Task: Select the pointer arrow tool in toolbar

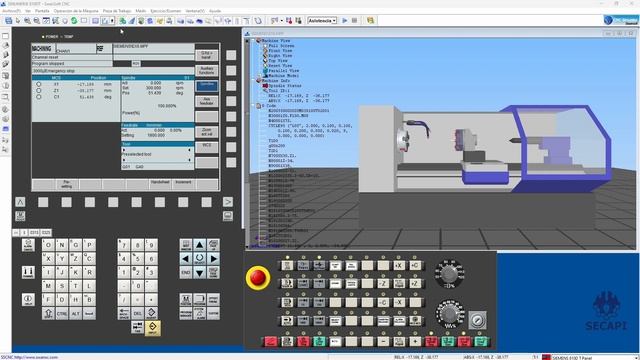Action: point(18,20)
